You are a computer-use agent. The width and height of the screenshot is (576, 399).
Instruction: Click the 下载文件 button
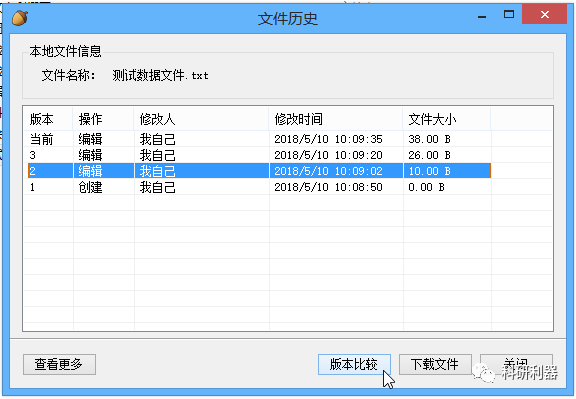point(435,364)
